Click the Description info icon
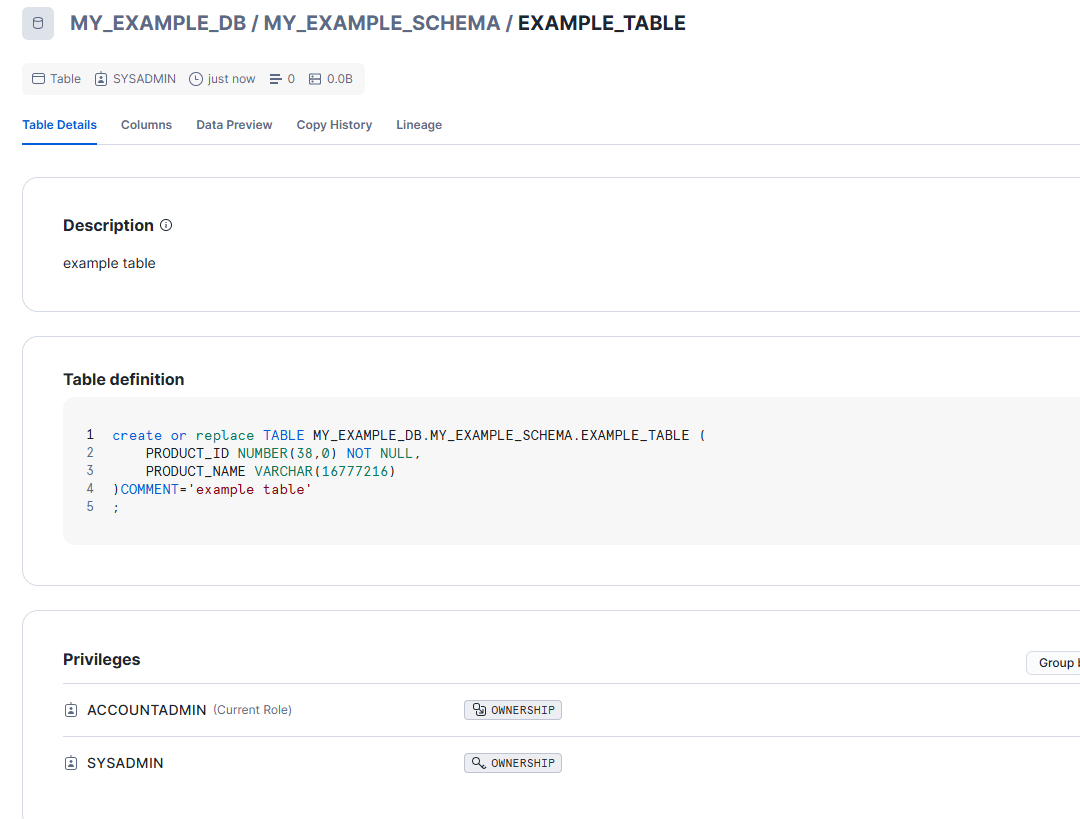1080x819 pixels. click(x=166, y=225)
